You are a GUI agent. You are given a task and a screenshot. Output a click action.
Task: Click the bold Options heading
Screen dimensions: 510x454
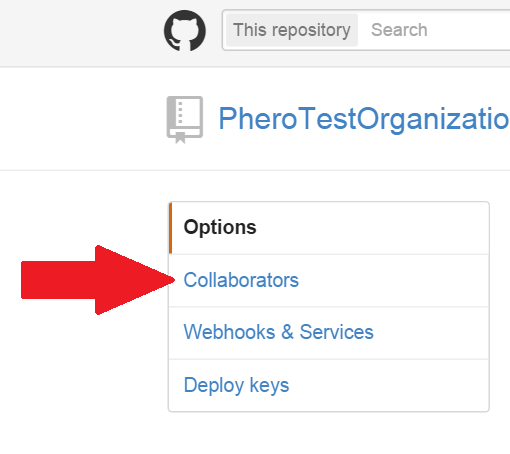tap(220, 227)
